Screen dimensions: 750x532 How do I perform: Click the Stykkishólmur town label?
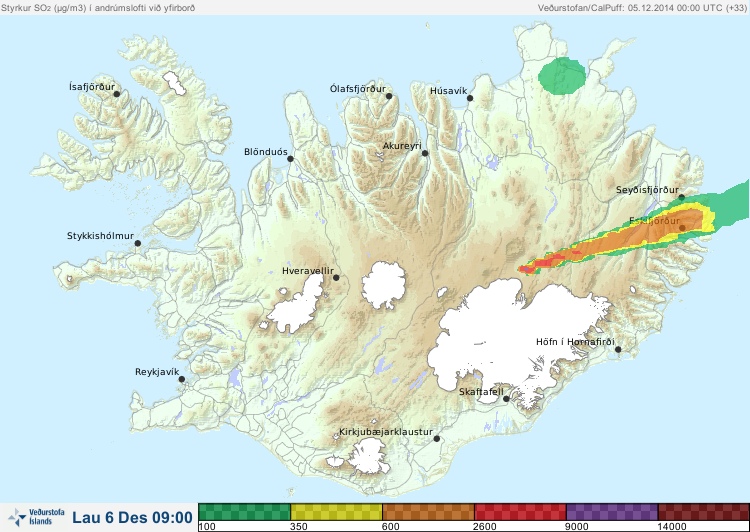coord(100,235)
